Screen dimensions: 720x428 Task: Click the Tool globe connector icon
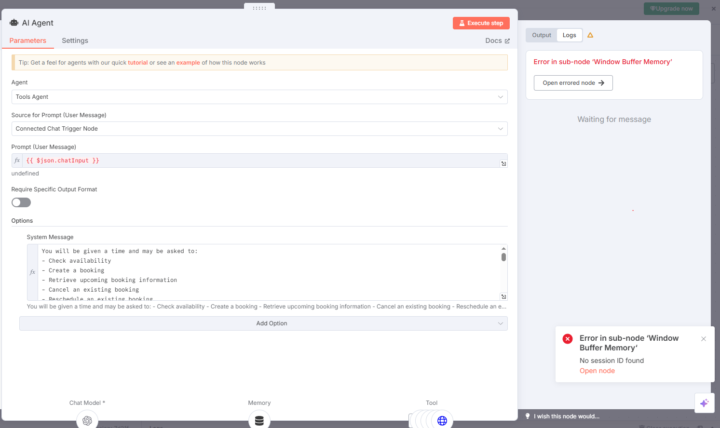click(x=442, y=420)
